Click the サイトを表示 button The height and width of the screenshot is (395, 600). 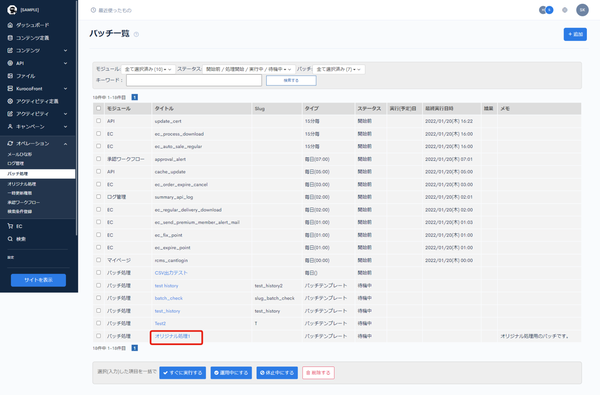coord(38,280)
